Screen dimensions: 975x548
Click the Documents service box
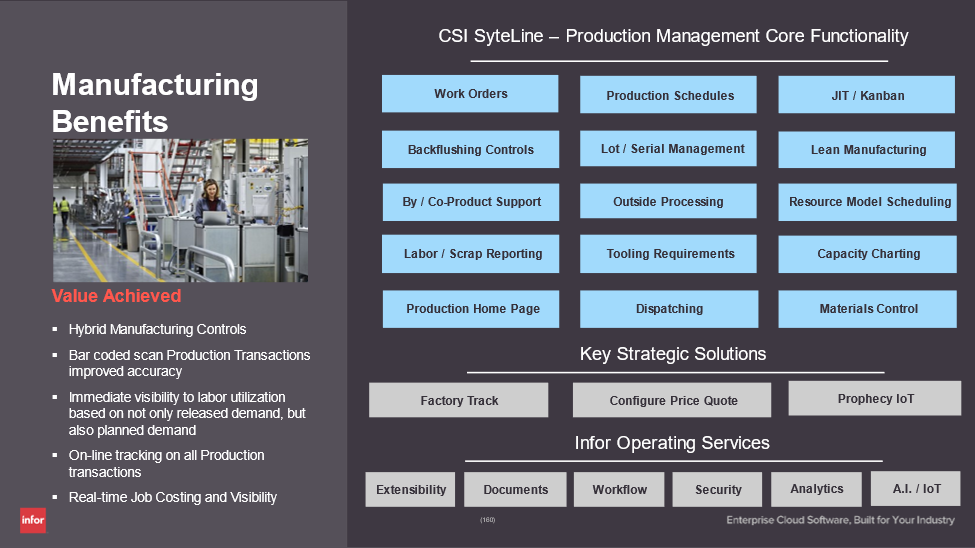pyautogui.click(x=515, y=490)
